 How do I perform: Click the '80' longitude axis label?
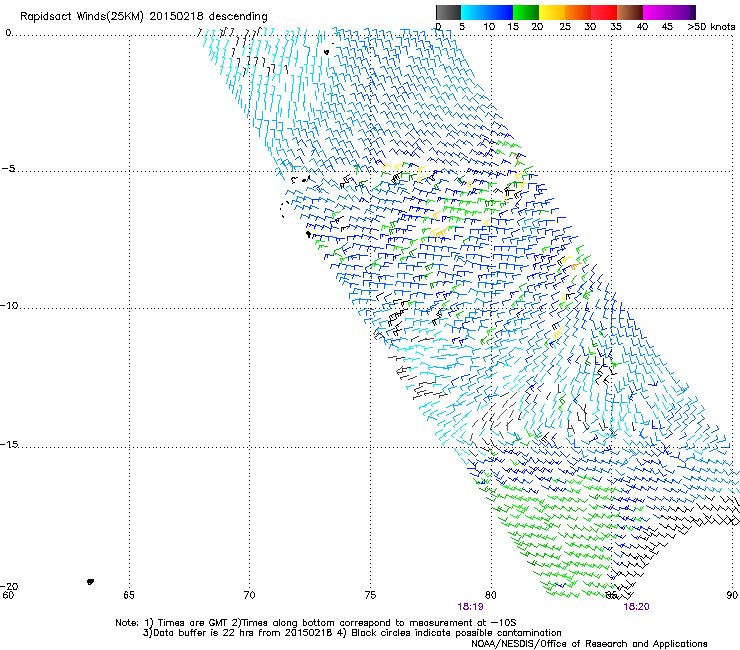[x=491, y=595]
